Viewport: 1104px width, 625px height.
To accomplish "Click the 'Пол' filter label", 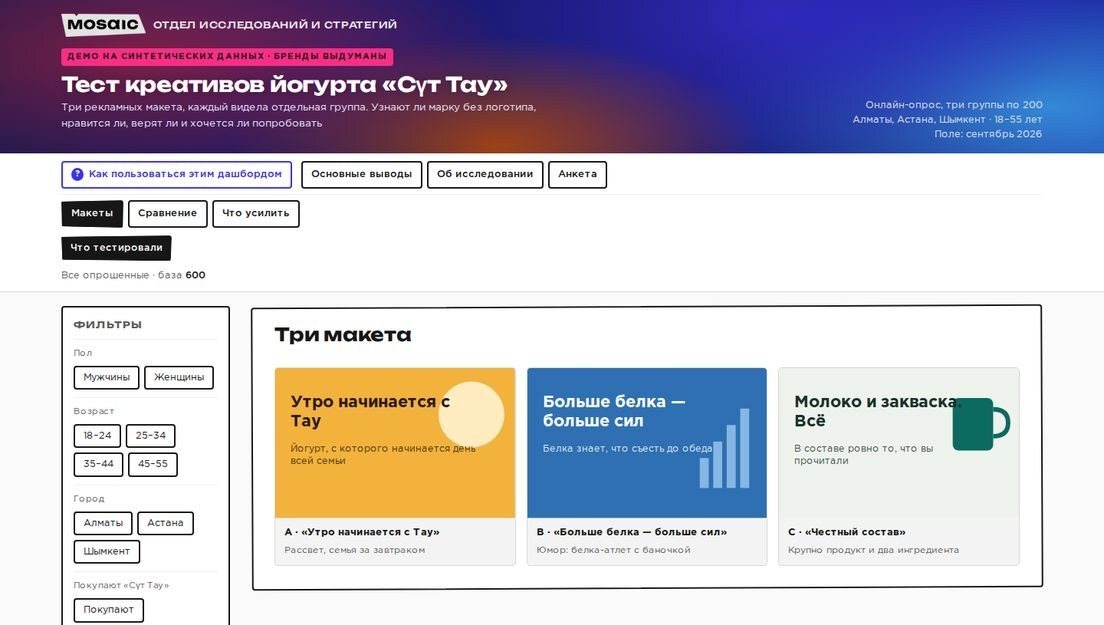I will (x=82, y=353).
